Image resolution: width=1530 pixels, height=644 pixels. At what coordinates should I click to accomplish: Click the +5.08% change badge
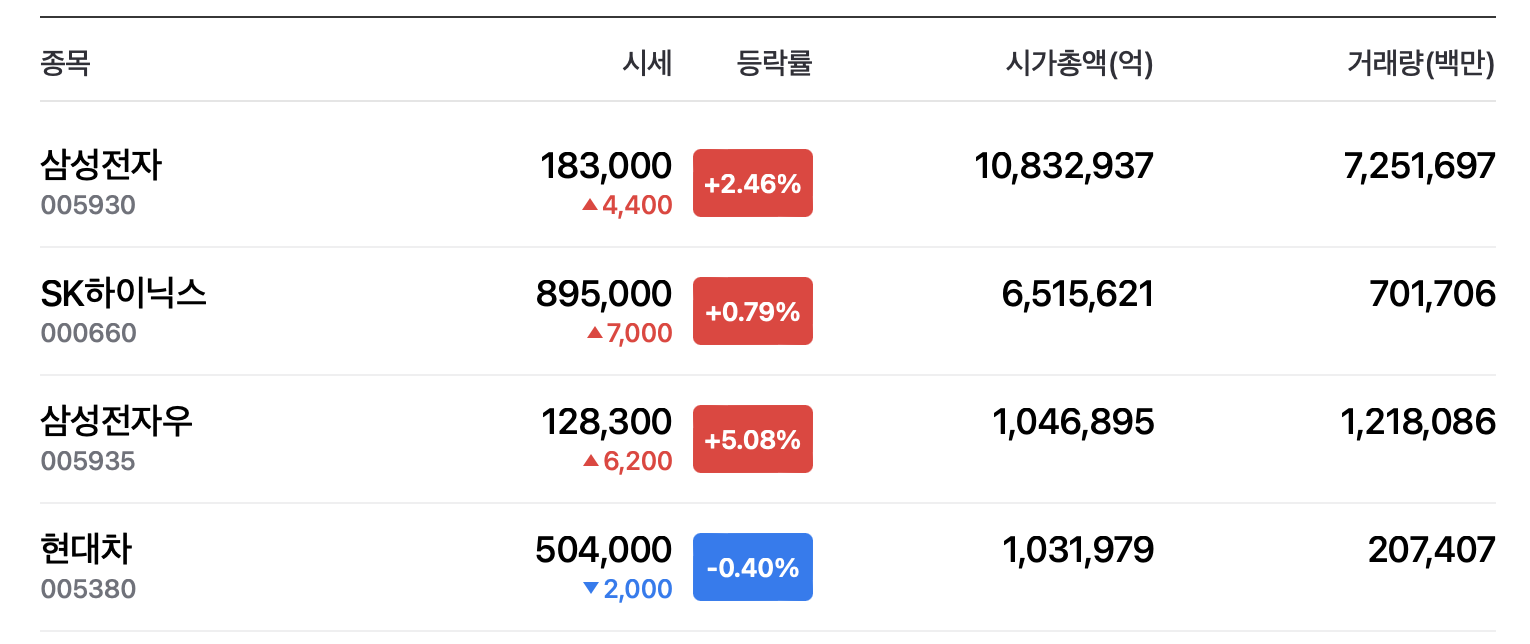752,439
